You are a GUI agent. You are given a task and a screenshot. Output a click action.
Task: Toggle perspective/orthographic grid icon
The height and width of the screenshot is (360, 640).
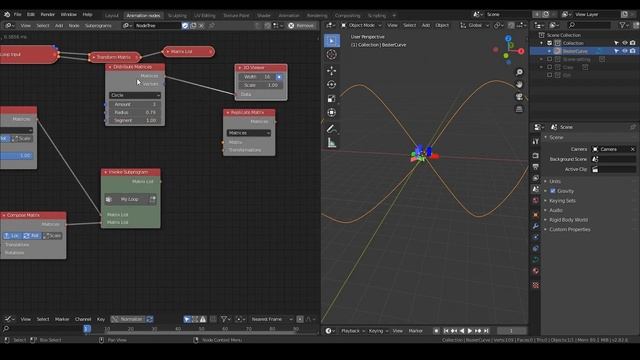click(x=519, y=109)
